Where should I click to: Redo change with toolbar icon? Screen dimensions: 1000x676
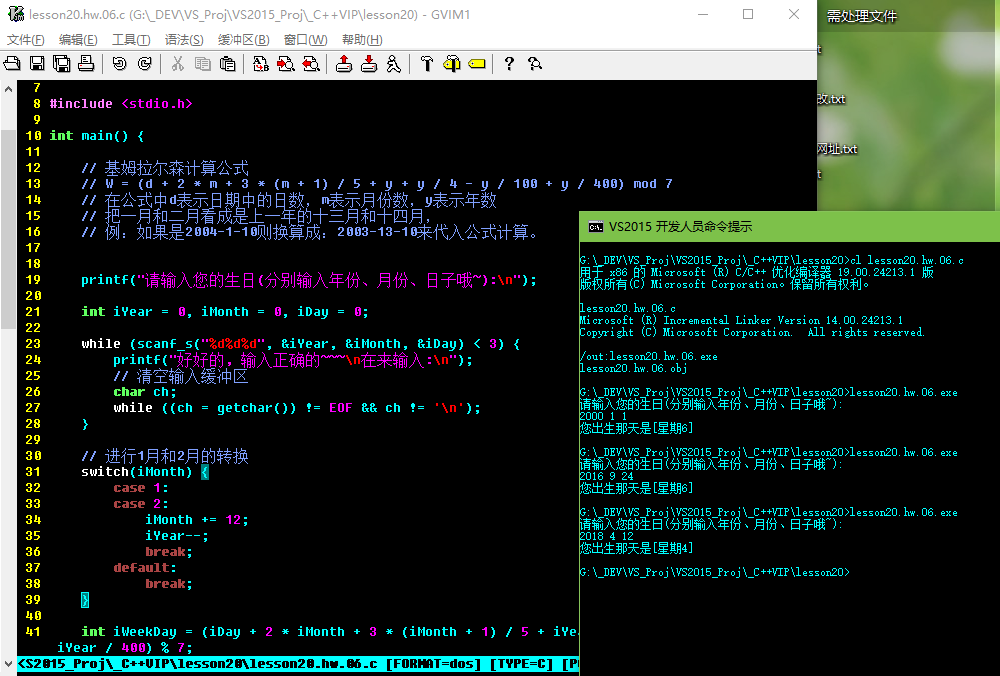coord(145,64)
